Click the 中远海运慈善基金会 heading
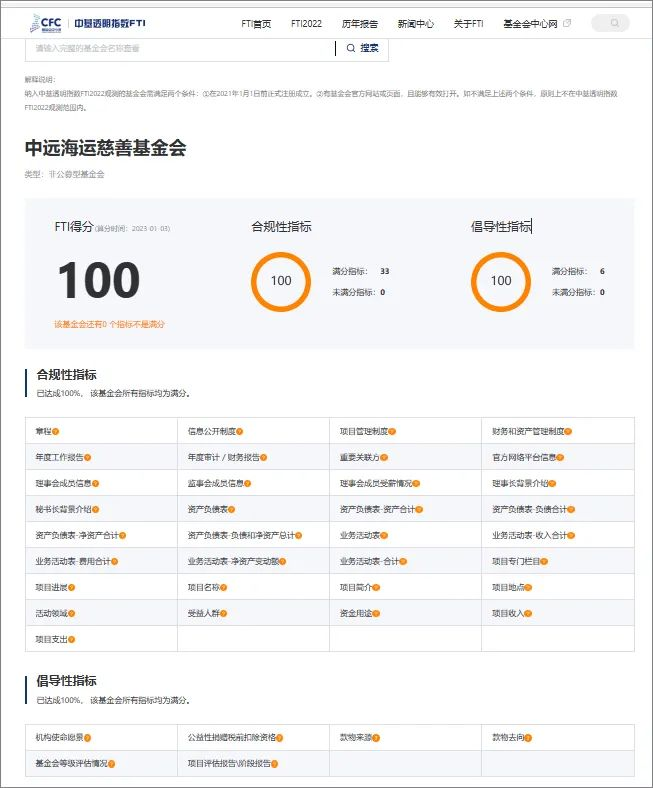This screenshot has width=653, height=788. pos(106,148)
